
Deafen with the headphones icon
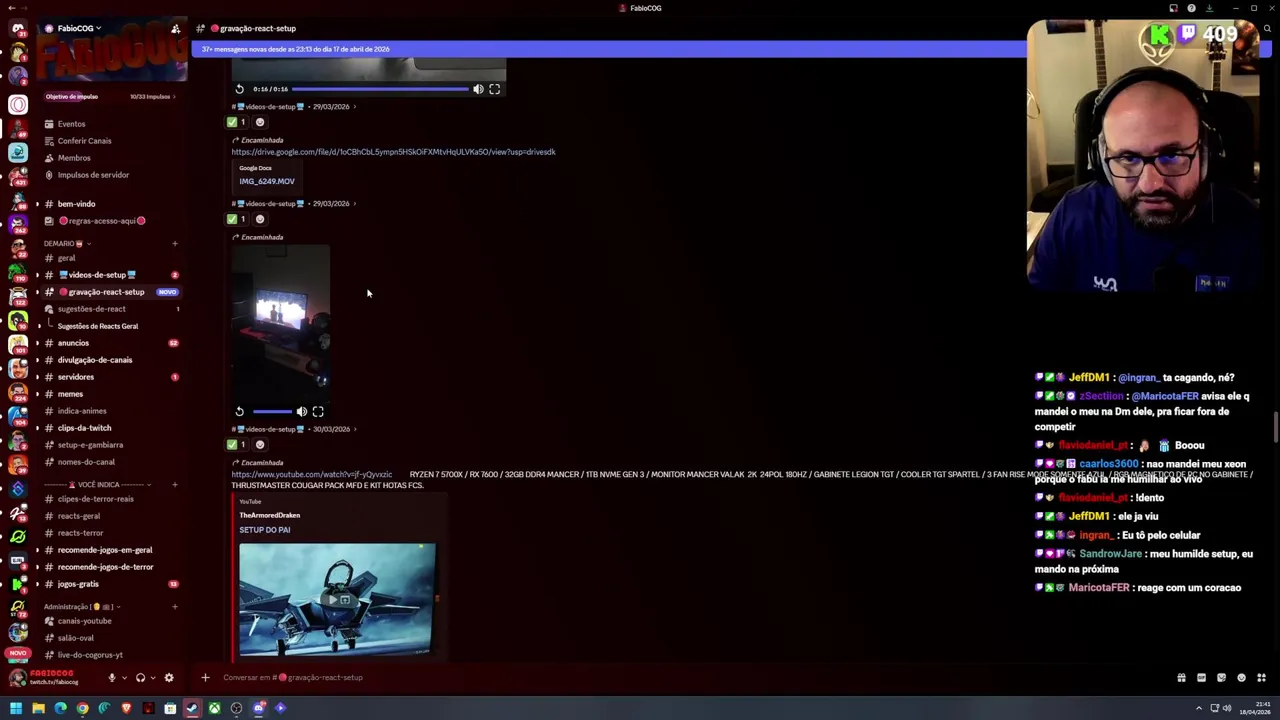pyautogui.click(x=140, y=678)
